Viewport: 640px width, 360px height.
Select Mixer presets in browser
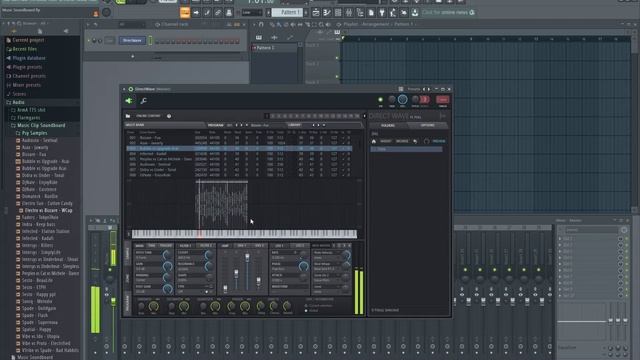pyautogui.click(x=27, y=85)
